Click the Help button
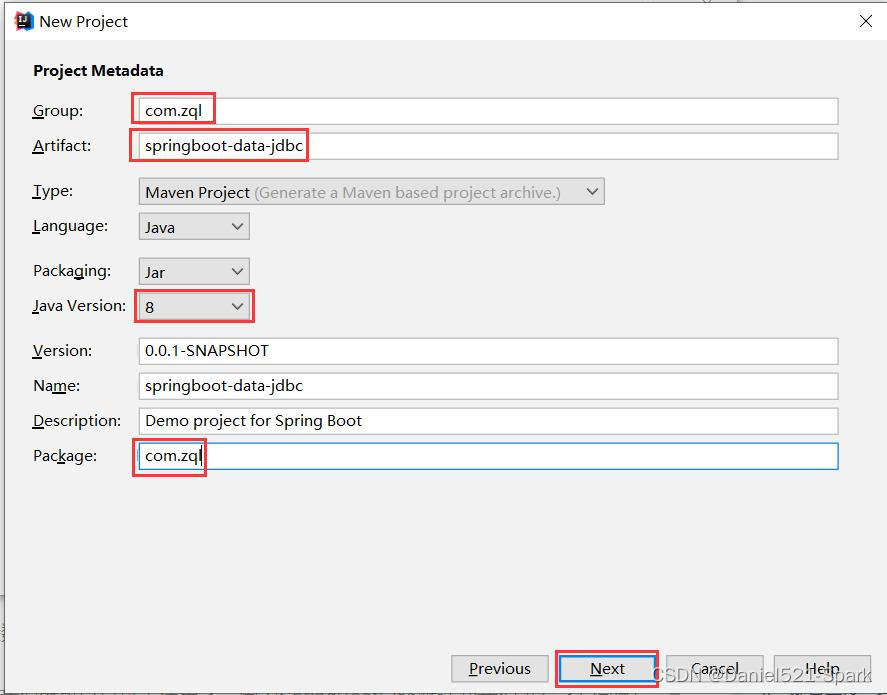 pyautogui.click(x=822, y=669)
